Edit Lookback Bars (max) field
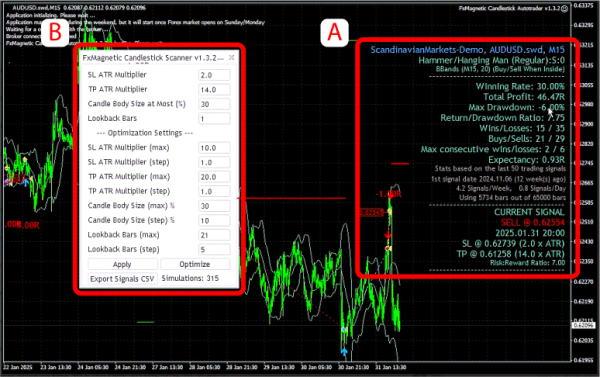This screenshot has width=600, height=377. [214, 235]
